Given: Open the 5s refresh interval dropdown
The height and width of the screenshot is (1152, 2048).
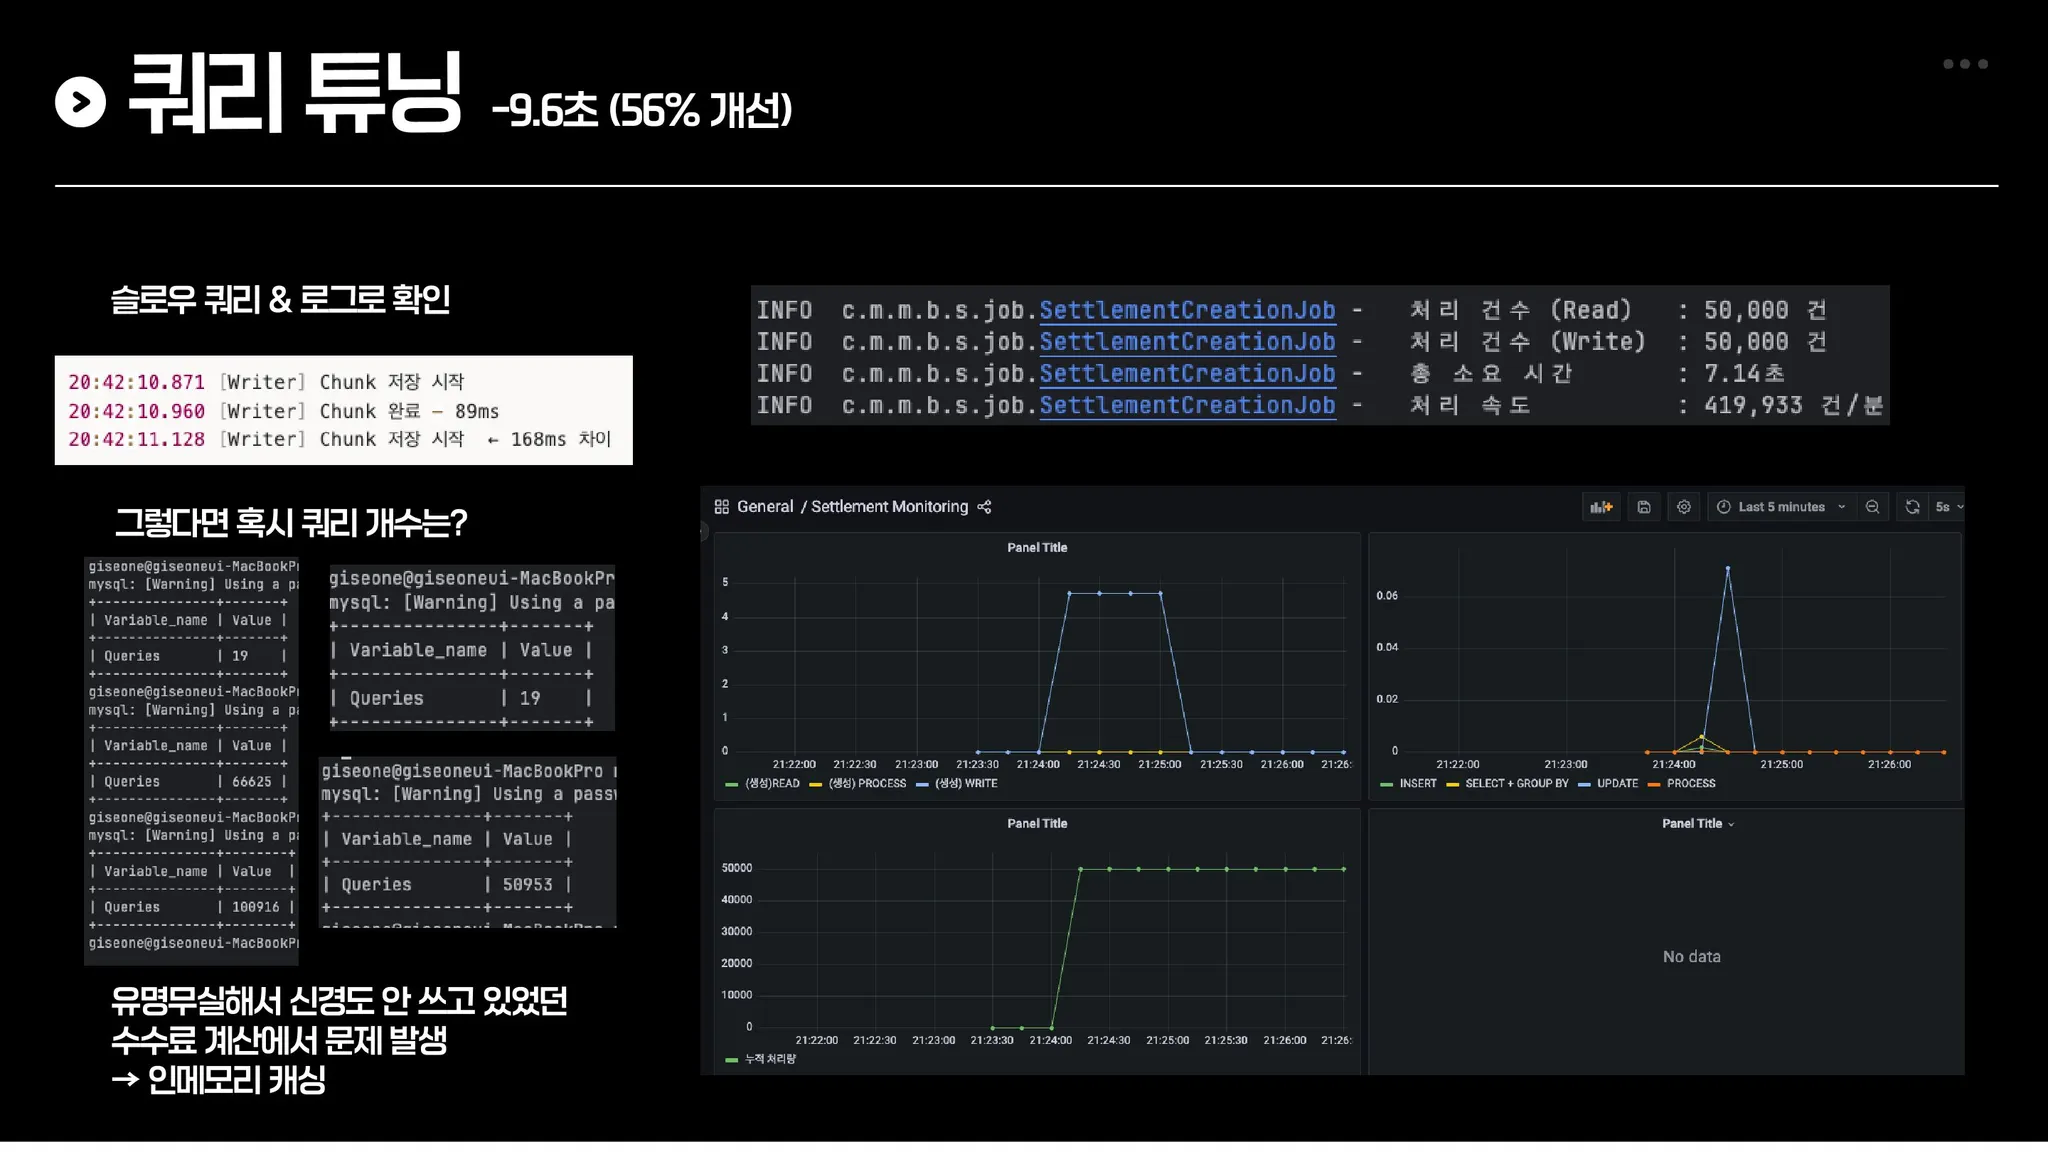Looking at the screenshot, I should 1948,507.
